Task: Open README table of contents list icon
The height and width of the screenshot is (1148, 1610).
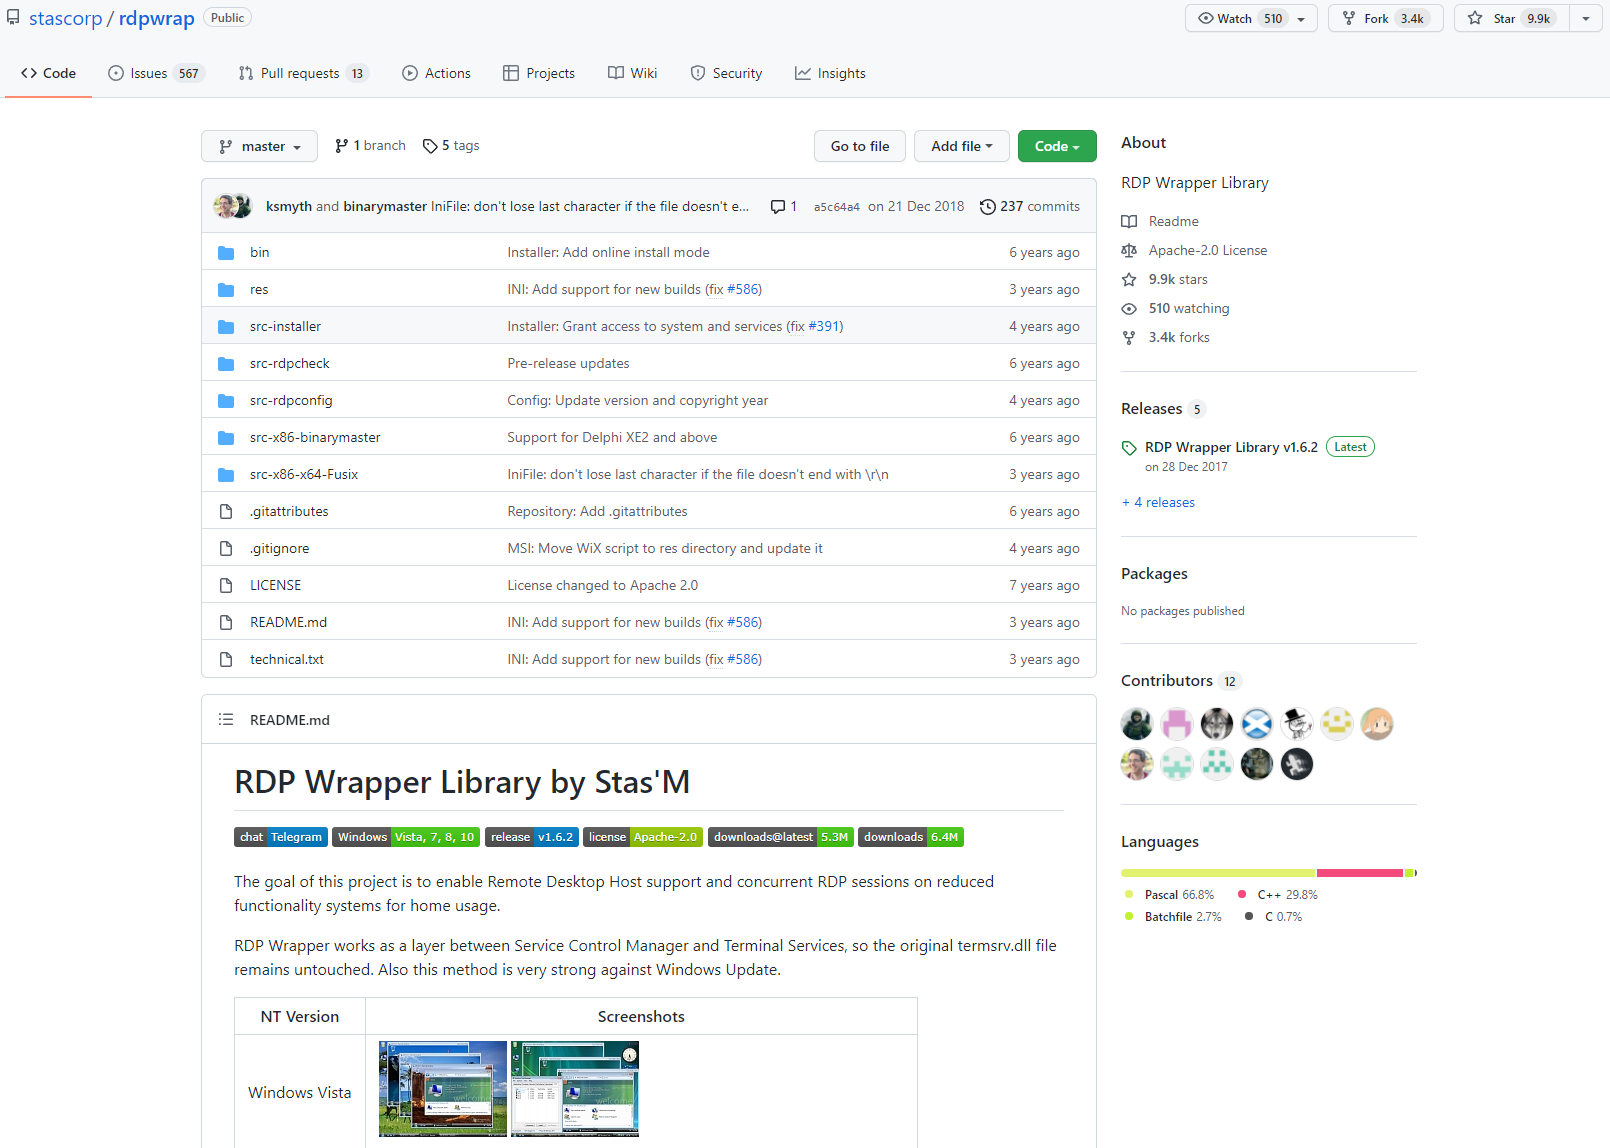Action: [226, 720]
